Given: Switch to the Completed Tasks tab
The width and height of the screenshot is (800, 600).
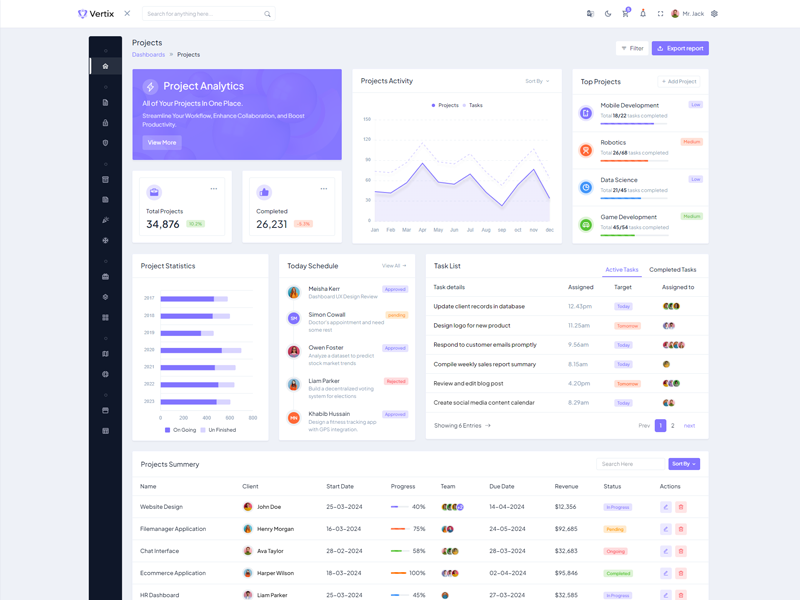Looking at the screenshot, I should tap(672, 270).
